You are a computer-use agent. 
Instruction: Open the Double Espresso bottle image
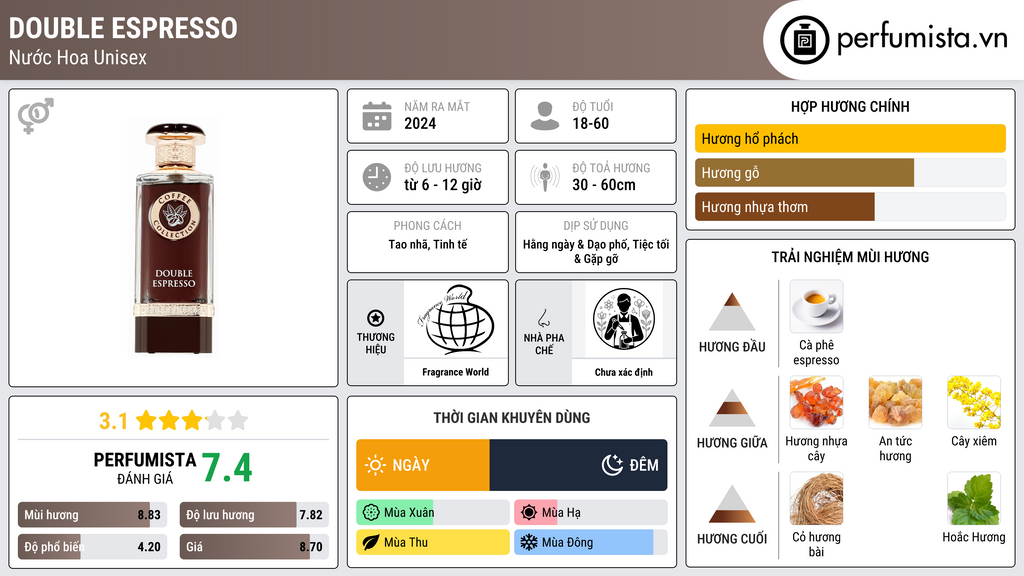pyautogui.click(x=174, y=238)
